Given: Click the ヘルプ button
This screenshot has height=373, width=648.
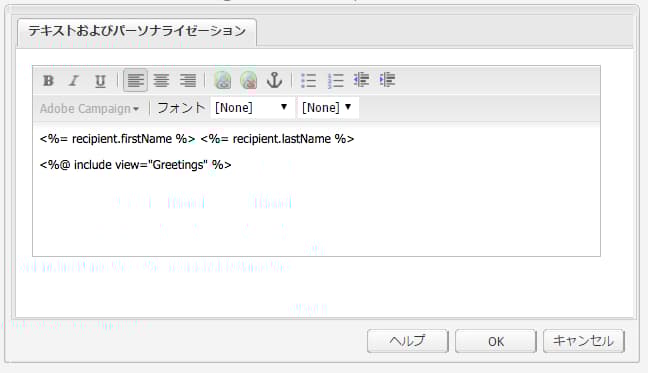Looking at the screenshot, I should pyautogui.click(x=407, y=341).
